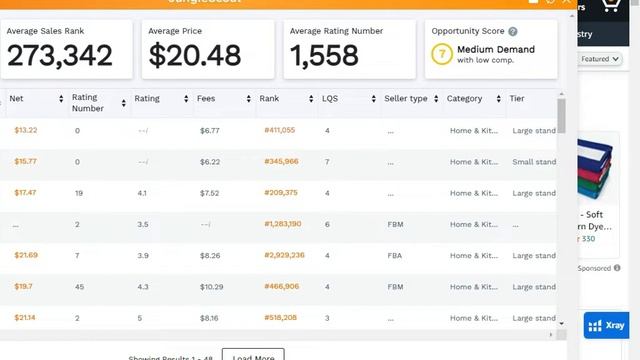This screenshot has width=640, height=360.
Task: Click the opportunity score 7 badge
Action: point(442,54)
